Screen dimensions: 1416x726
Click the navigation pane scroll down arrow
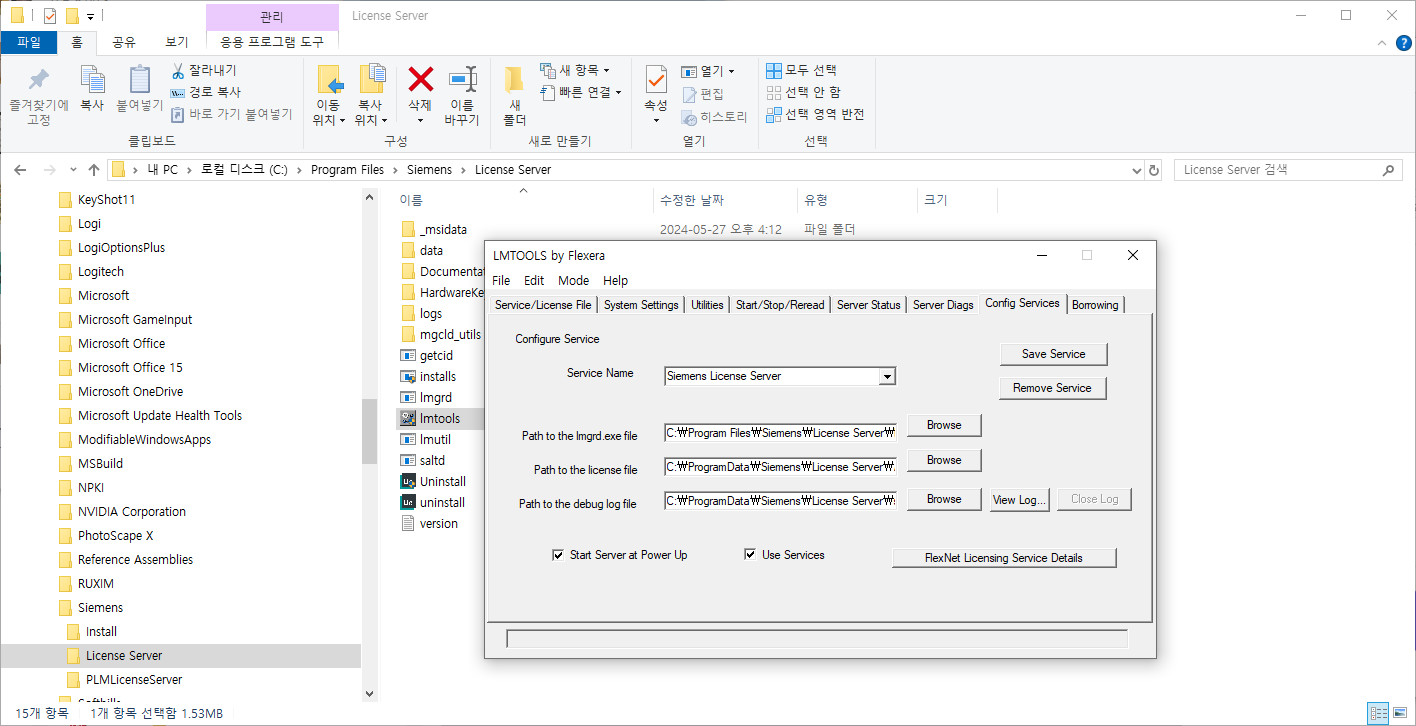click(369, 692)
